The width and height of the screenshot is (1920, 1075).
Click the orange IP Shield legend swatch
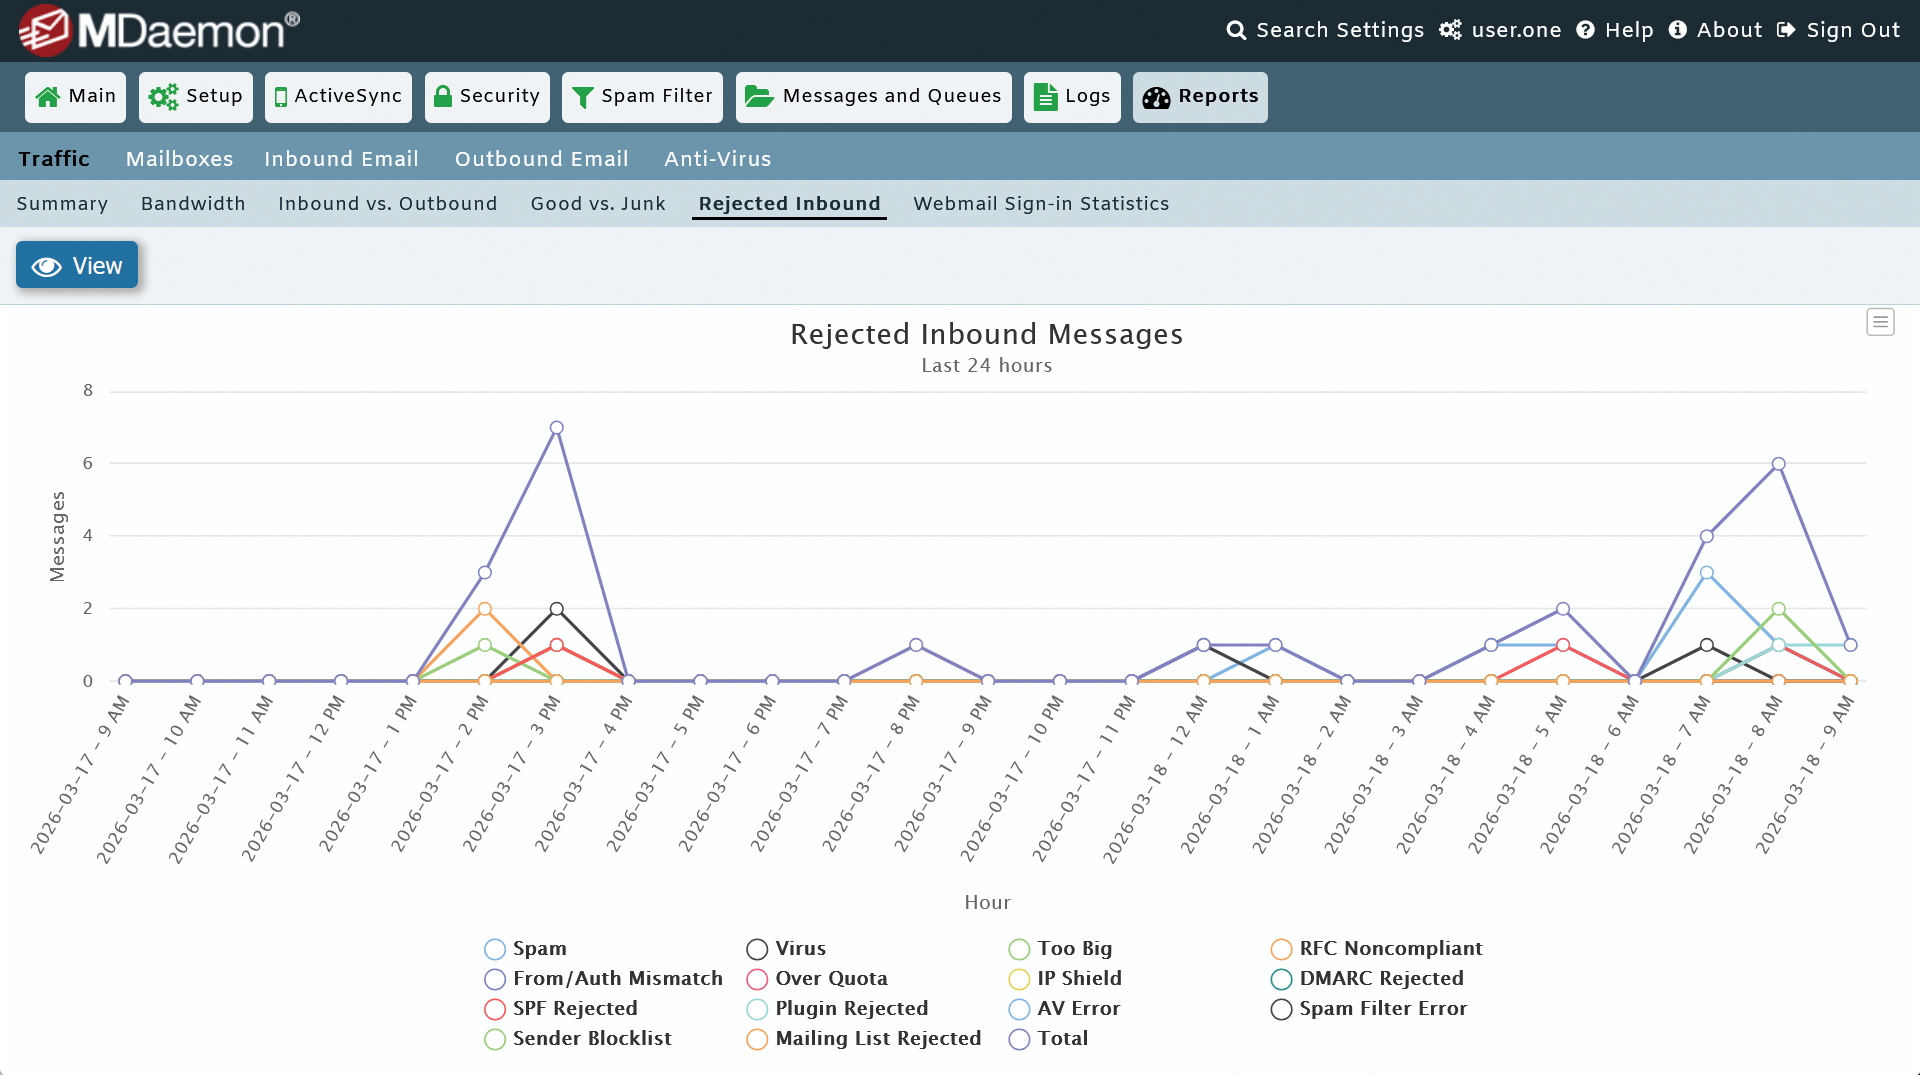coord(1019,979)
